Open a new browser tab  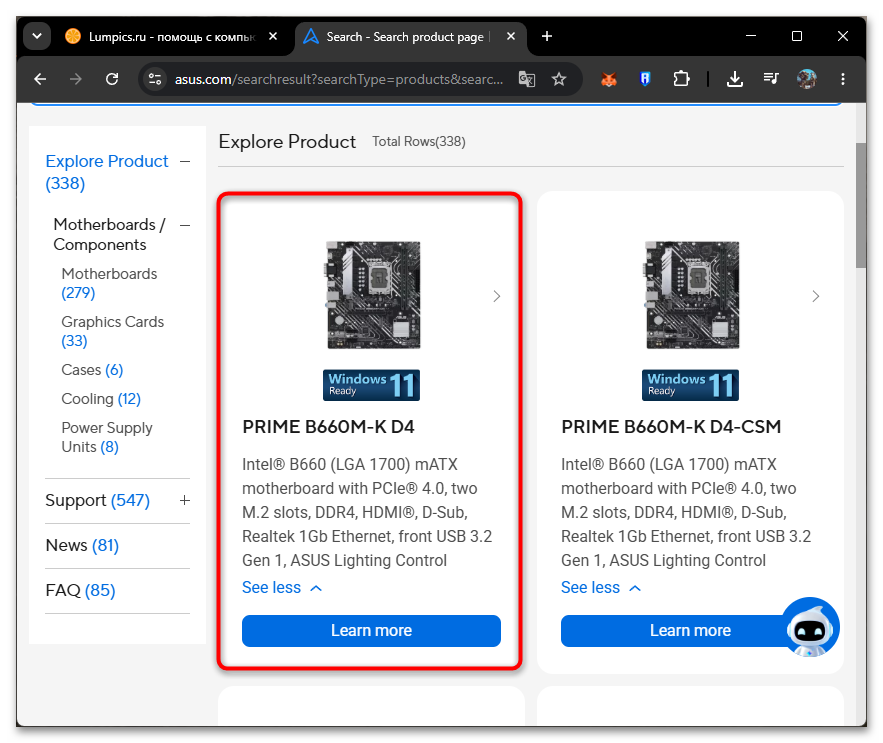[547, 37]
